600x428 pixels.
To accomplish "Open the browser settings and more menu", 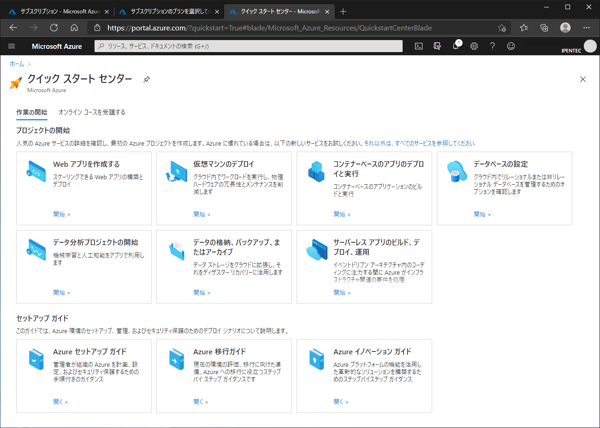I will (x=587, y=28).
